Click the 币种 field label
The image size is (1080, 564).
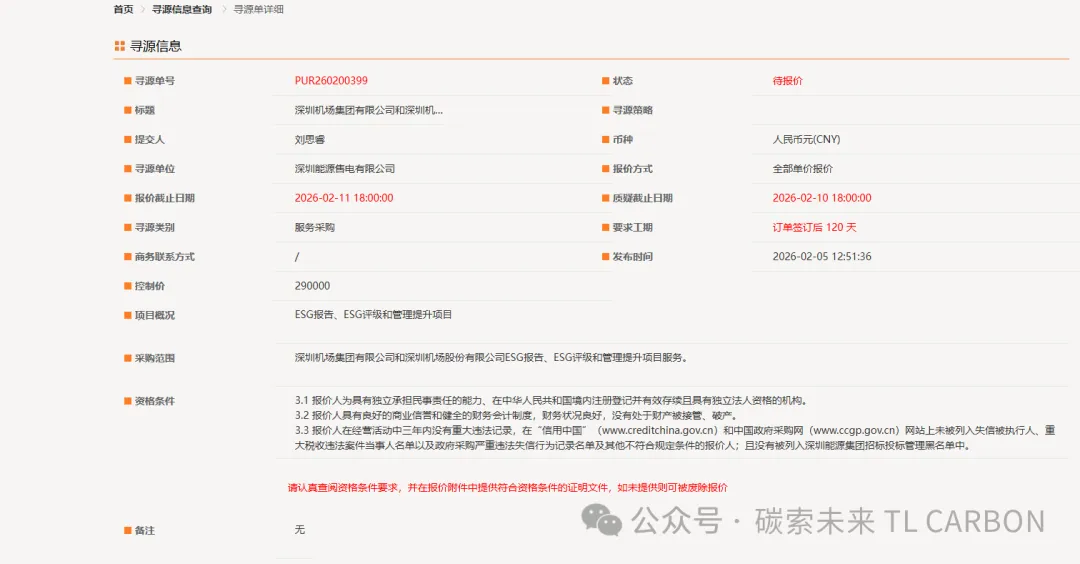(x=623, y=139)
